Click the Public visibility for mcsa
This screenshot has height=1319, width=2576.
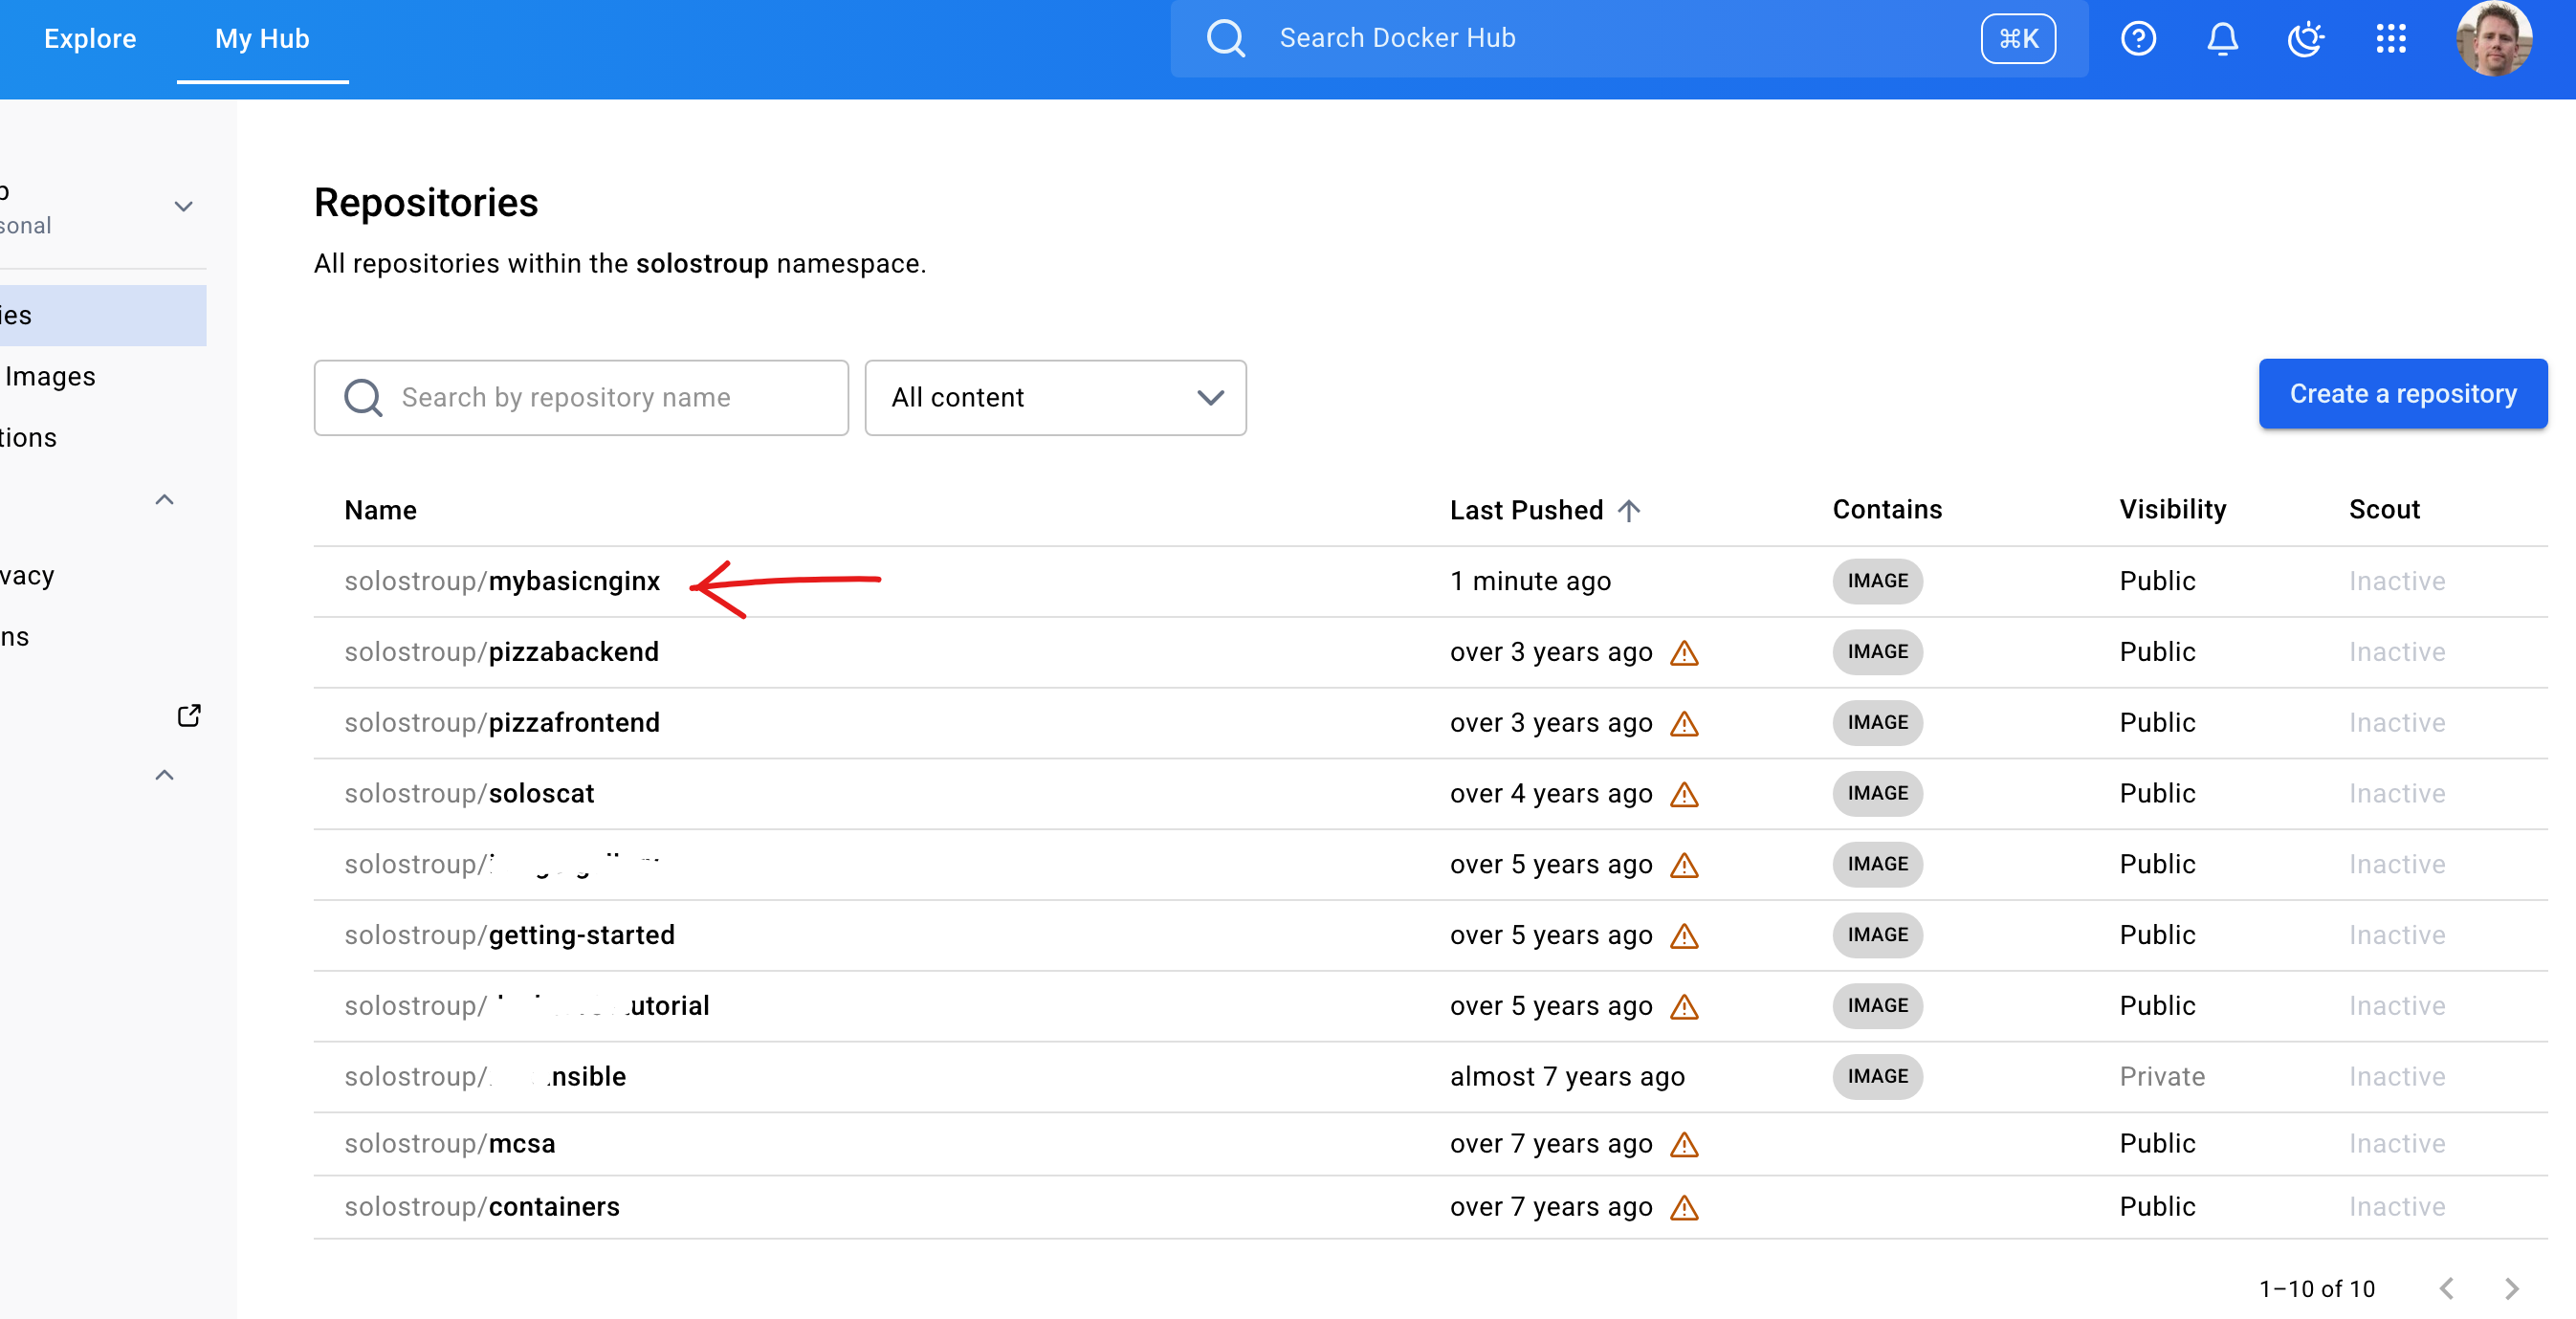[2157, 1144]
